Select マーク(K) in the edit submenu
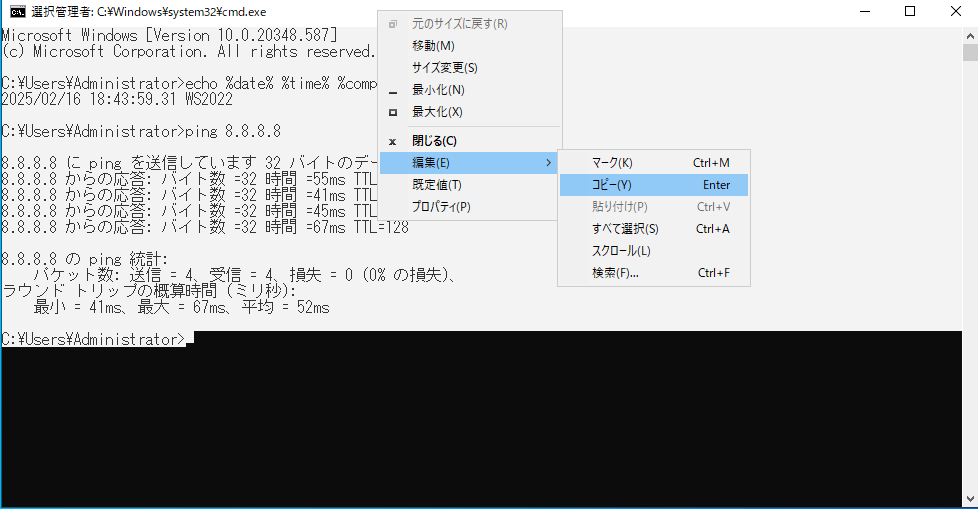The image size is (978, 509). pyautogui.click(x=612, y=163)
